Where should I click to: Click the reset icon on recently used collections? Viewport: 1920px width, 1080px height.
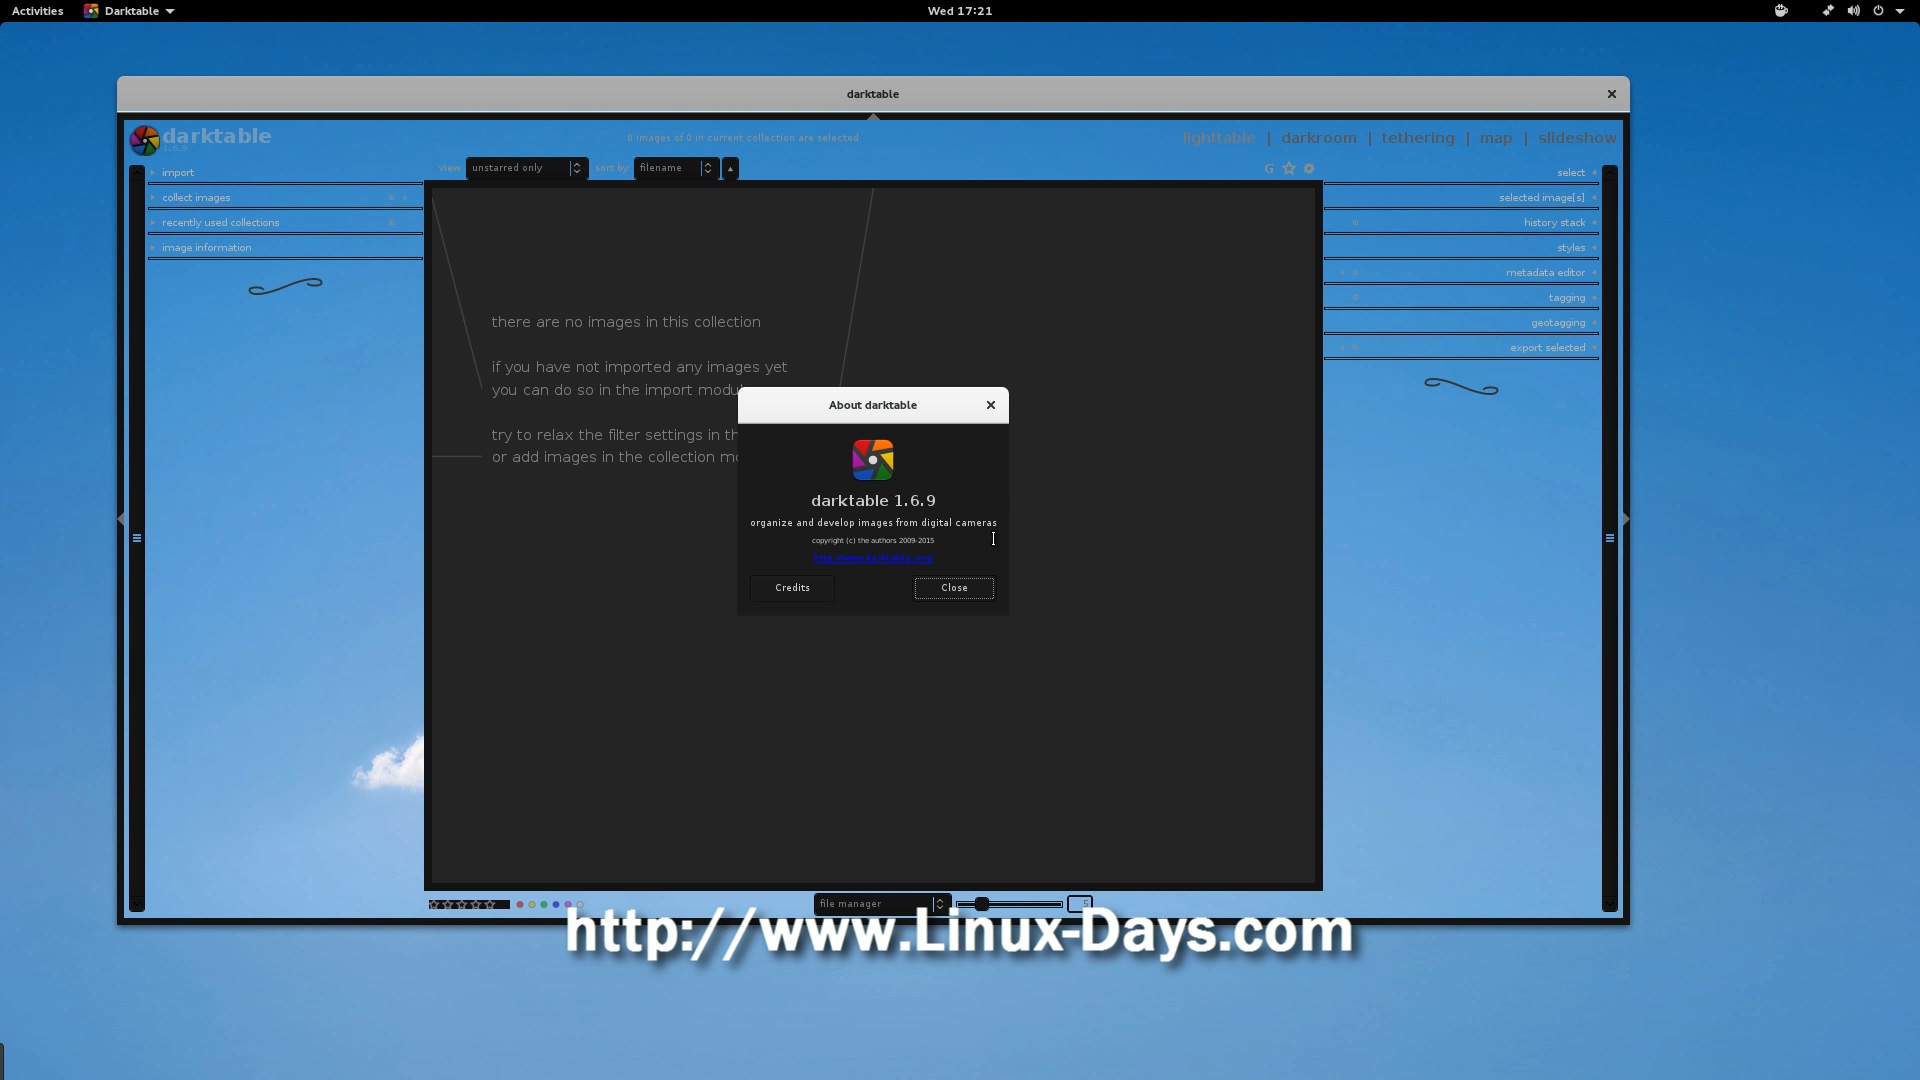[391, 223]
